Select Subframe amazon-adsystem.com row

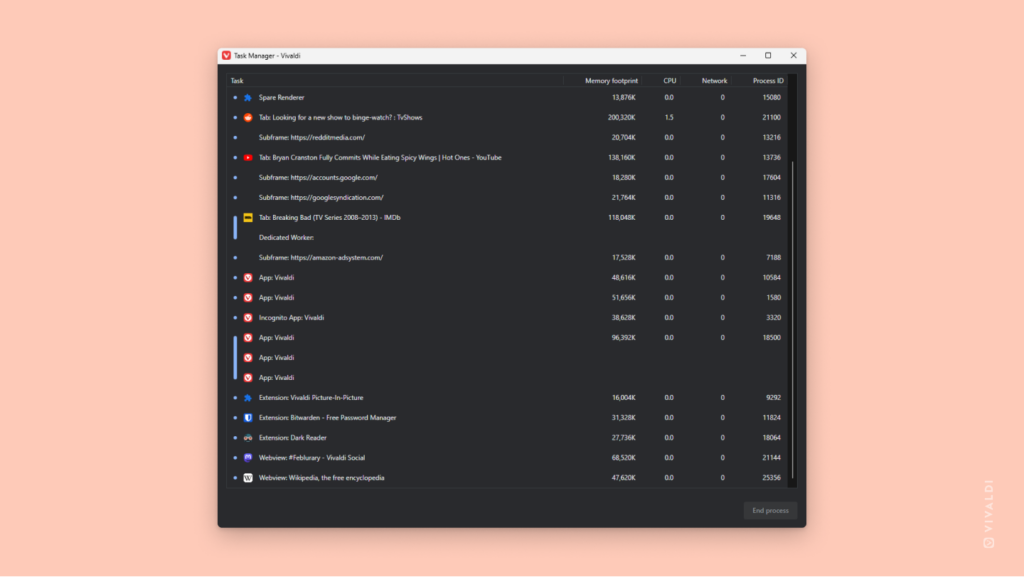[x=507, y=258]
